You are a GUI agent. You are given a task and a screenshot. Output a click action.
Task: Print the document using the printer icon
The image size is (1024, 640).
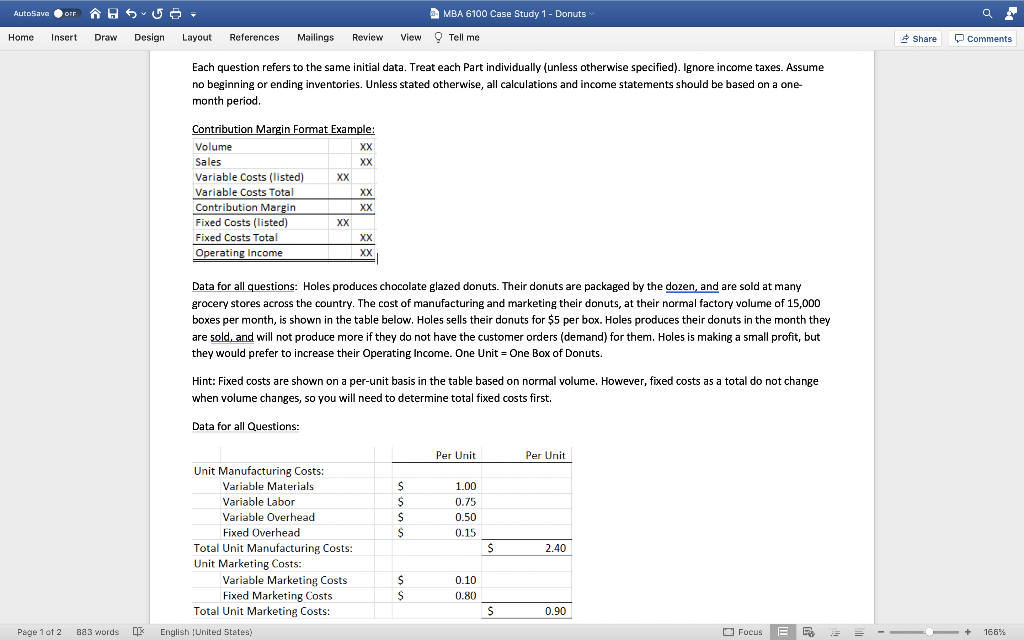tap(175, 14)
